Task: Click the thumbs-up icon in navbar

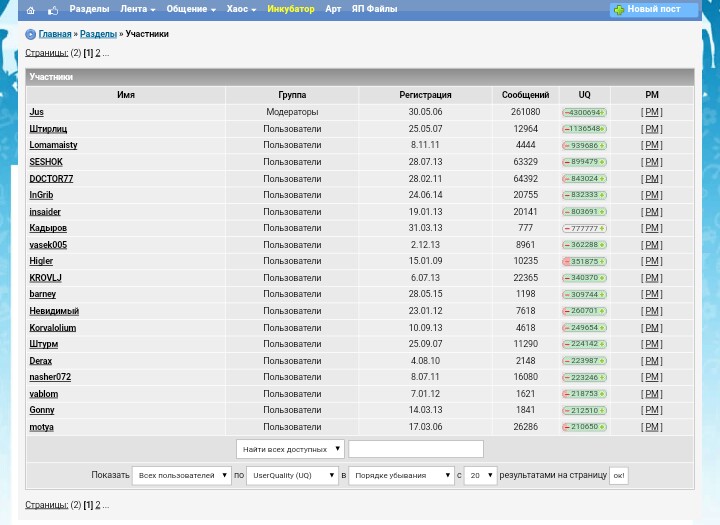Action: tap(53, 10)
